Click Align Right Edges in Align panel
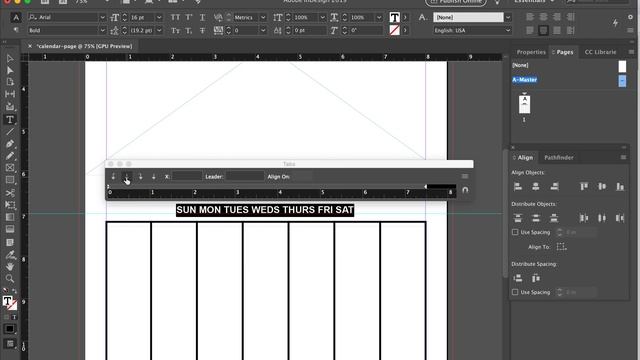The image size is (640, 360). coord(554,187)
